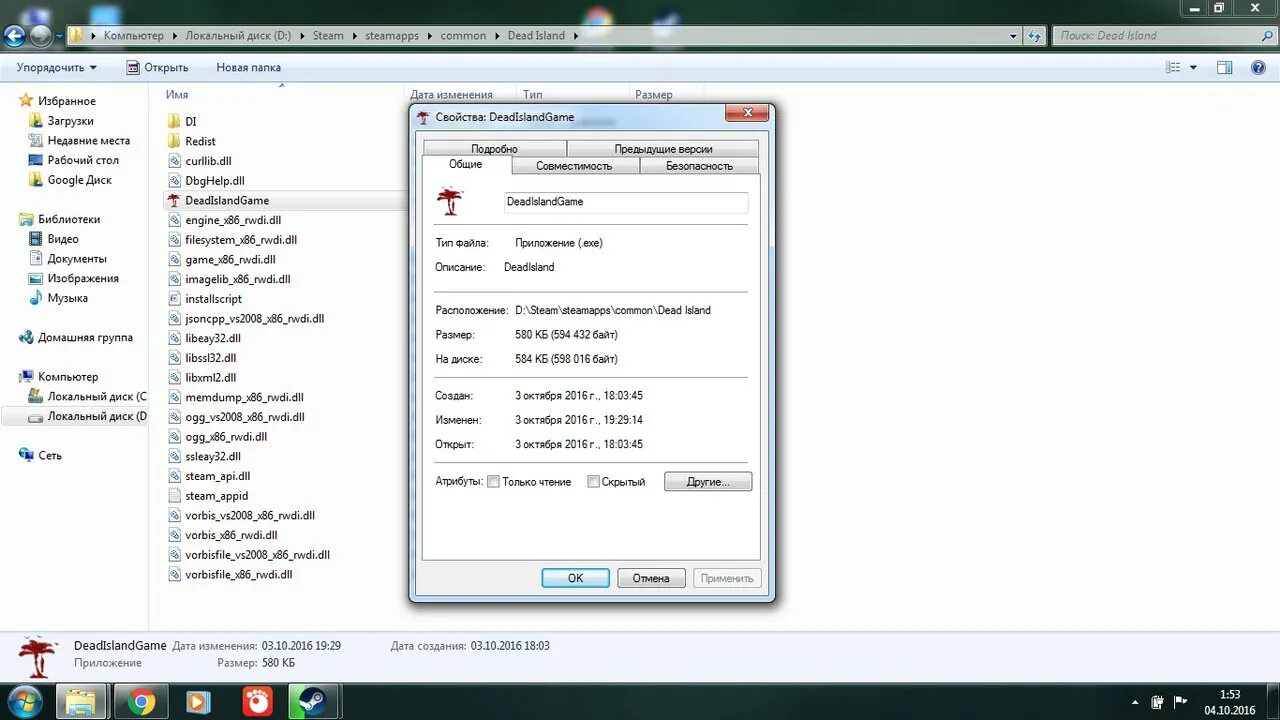
Task: Launch Google Chrome from the taskbar
Action: pyautogui.click(x=140, y=701)
